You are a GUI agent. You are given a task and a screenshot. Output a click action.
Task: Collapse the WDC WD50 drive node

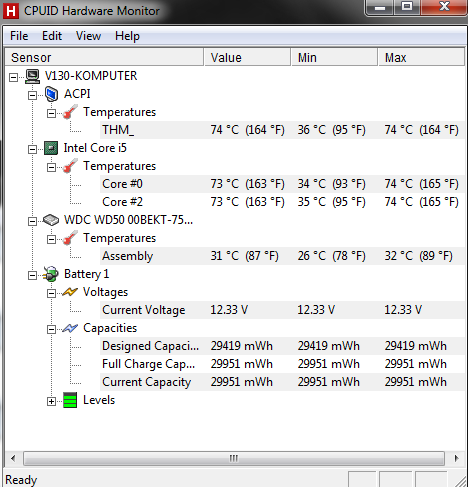click(x=32, y=222)
